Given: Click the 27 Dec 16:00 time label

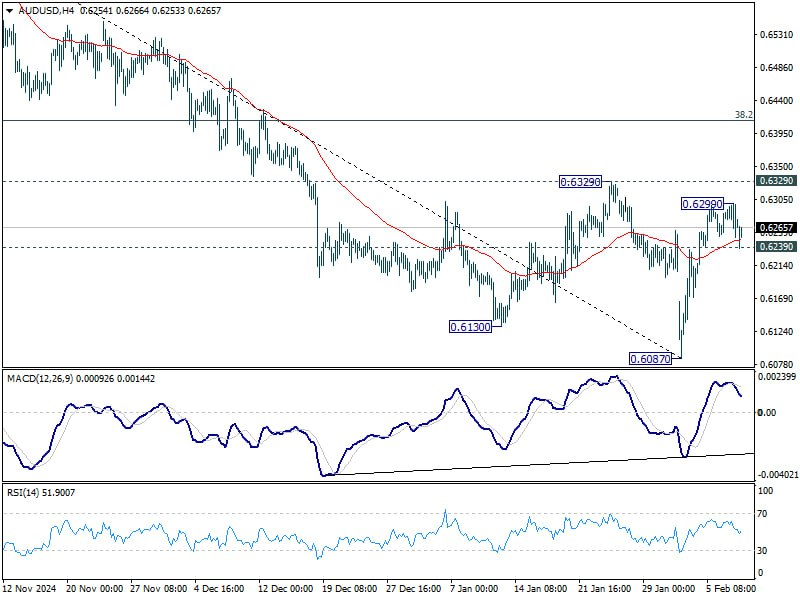Looking at the screenshot, I should [413, 589].
